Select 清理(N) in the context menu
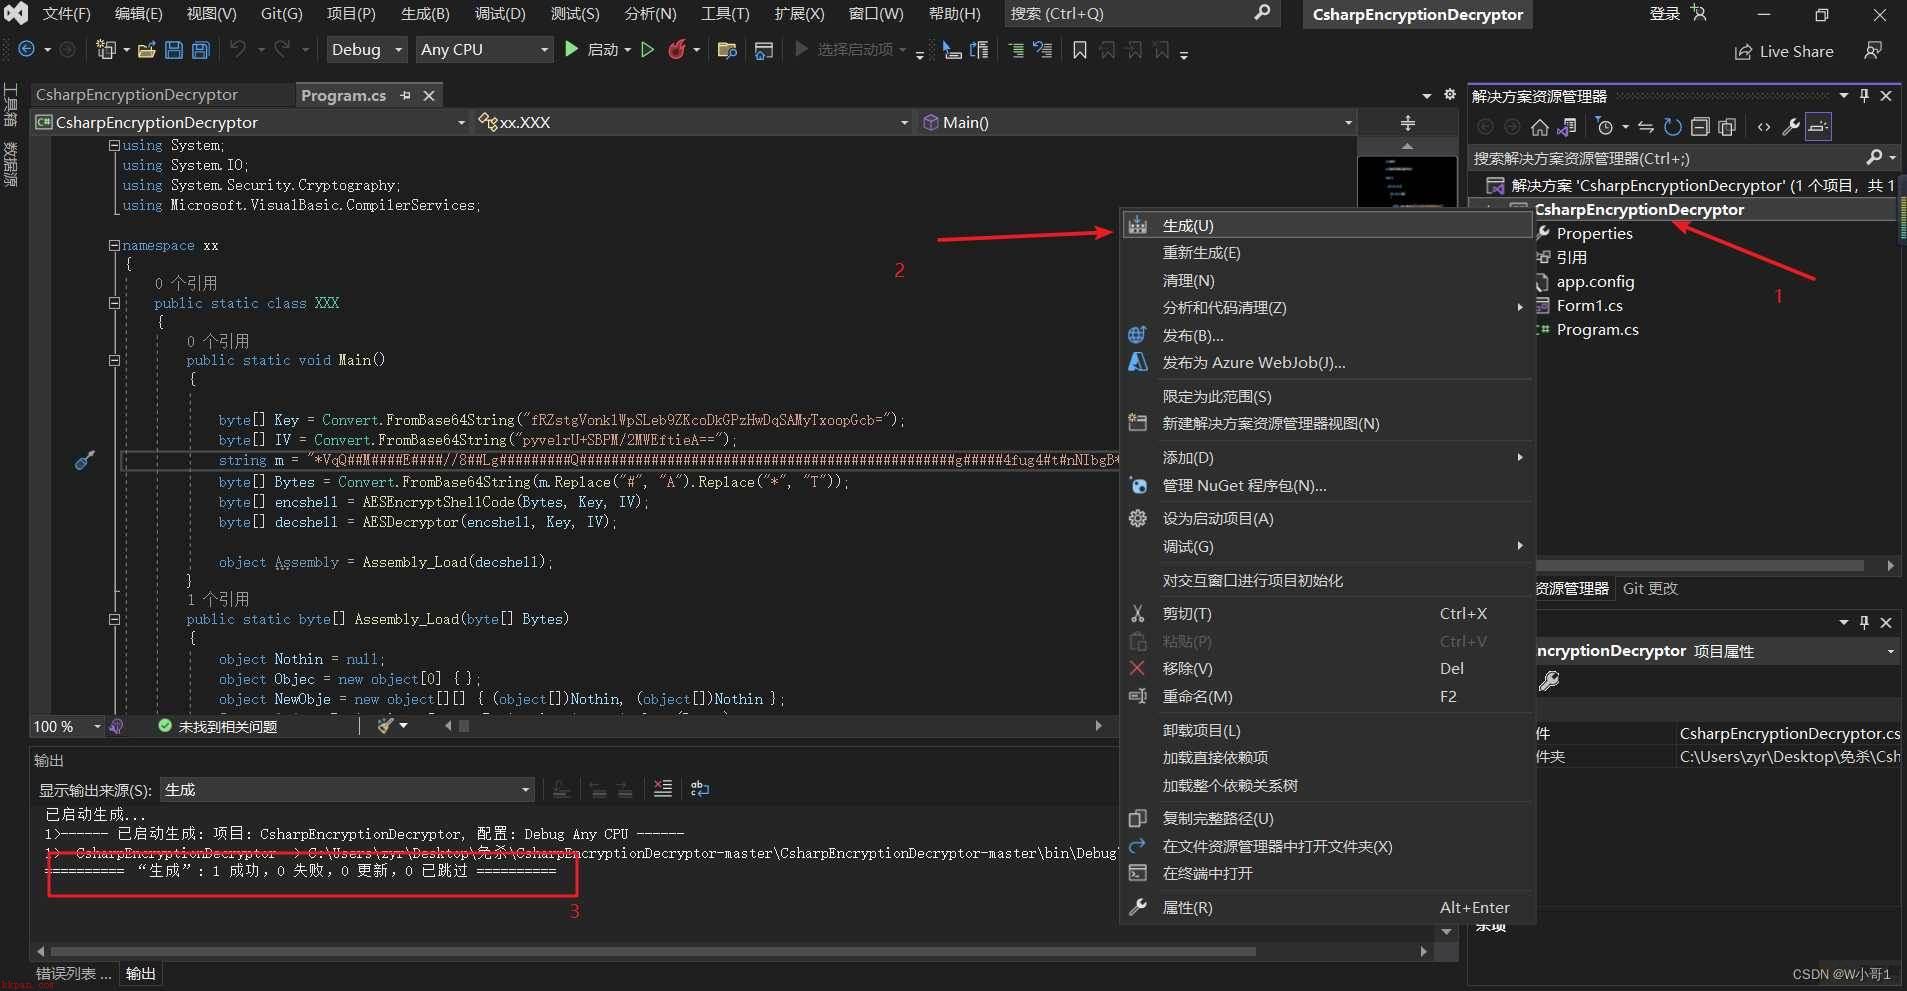 click(1326, 280)
